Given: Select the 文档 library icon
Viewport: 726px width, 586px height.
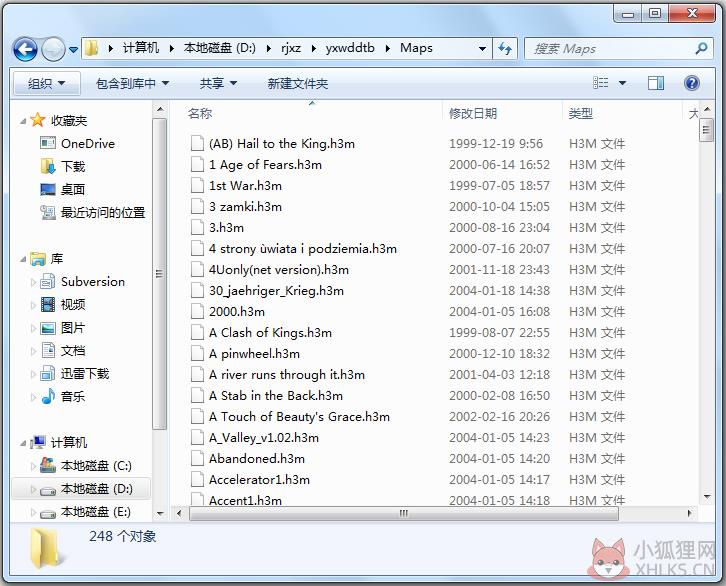Looking at the screenshot, I should (x=48, y=350).
